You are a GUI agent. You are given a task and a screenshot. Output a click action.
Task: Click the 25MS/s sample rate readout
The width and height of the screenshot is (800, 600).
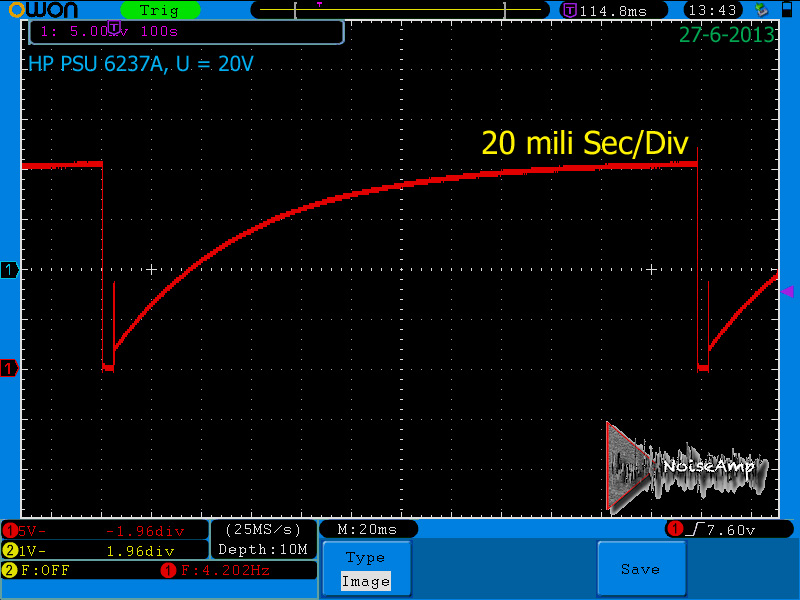pos(263,530)
